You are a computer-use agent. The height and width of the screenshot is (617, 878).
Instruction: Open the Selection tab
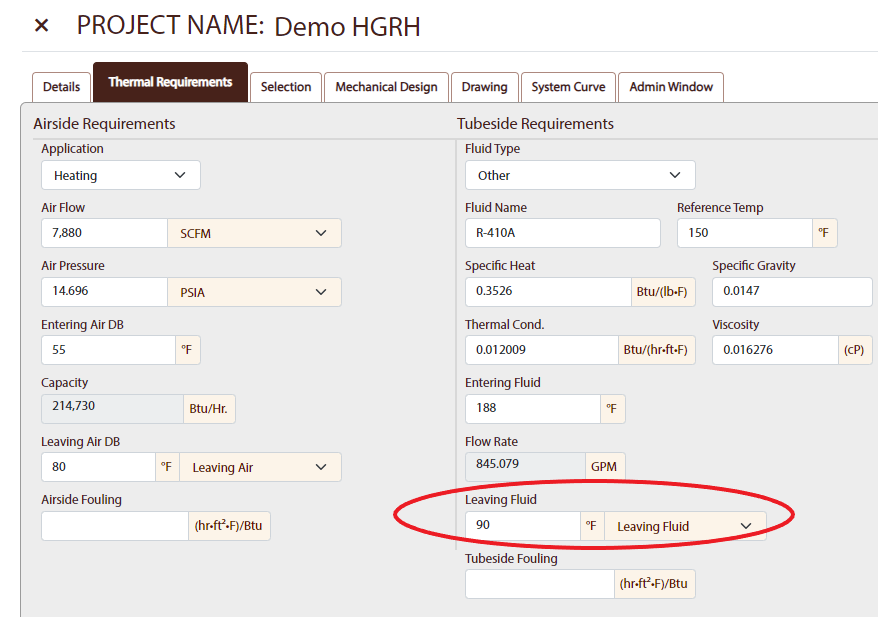pyautogui.click(x=286, y=87)
